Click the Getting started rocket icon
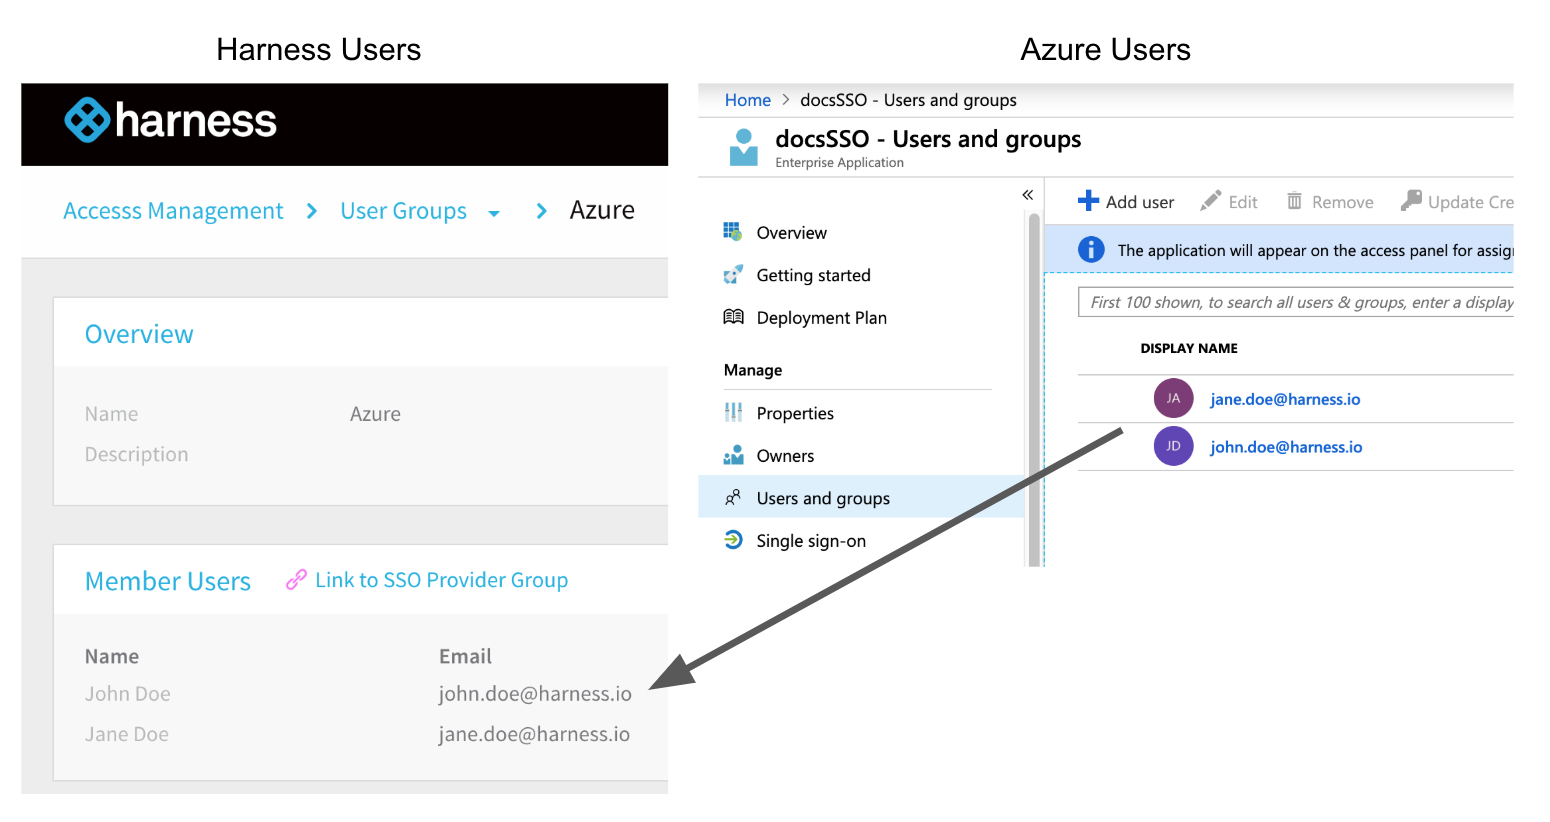The height and width of the screenshot is (822, 1550). pyautogui.click(x=733, y=274)
